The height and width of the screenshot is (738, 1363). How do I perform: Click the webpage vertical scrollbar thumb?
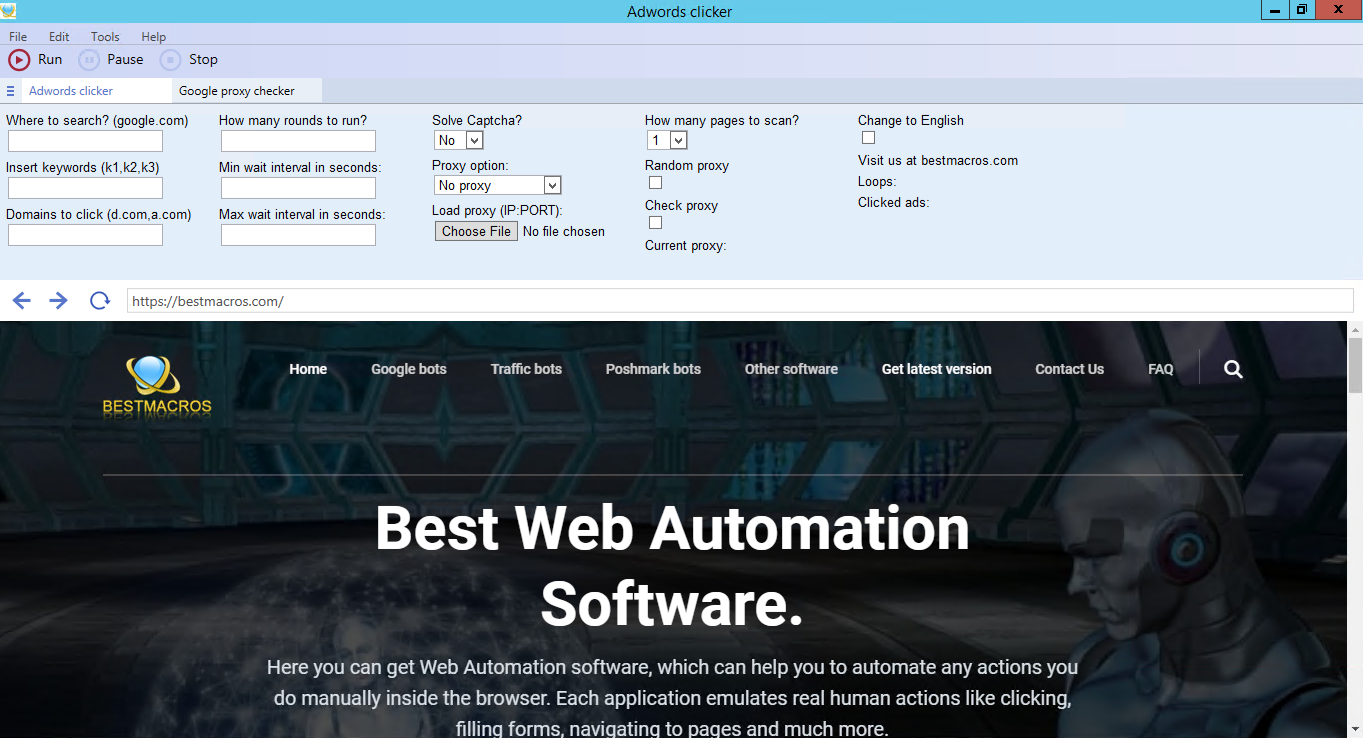(1355, 365)
